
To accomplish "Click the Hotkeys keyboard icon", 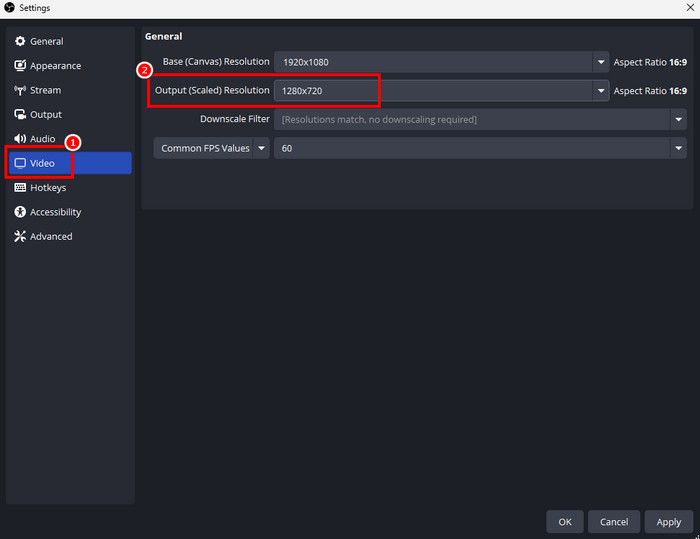I will point(20,188).
